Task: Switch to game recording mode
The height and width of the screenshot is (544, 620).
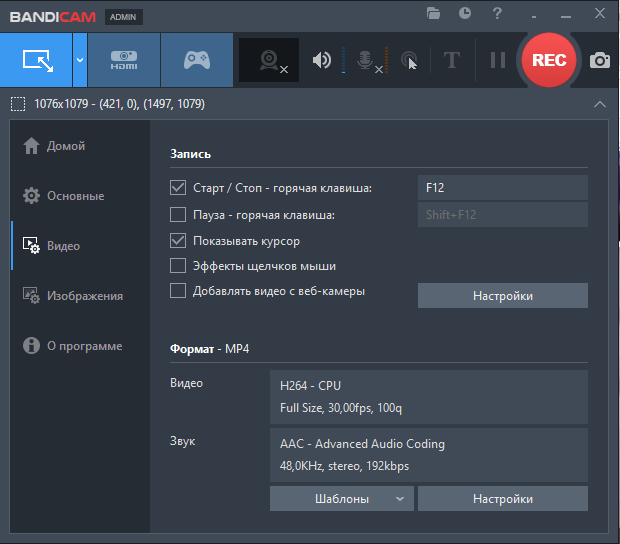Action: coord(197,60)
